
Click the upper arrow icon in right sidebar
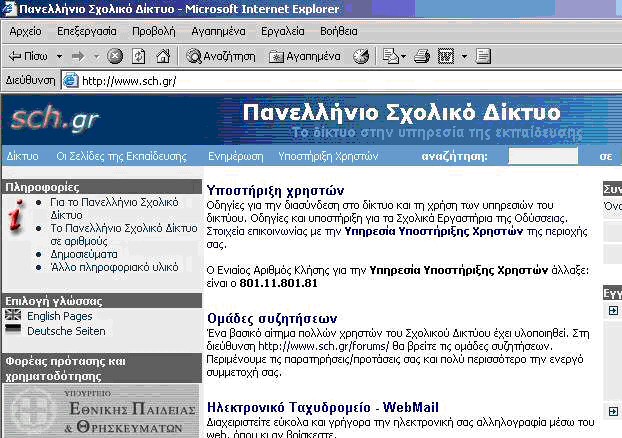pos(613,310)
